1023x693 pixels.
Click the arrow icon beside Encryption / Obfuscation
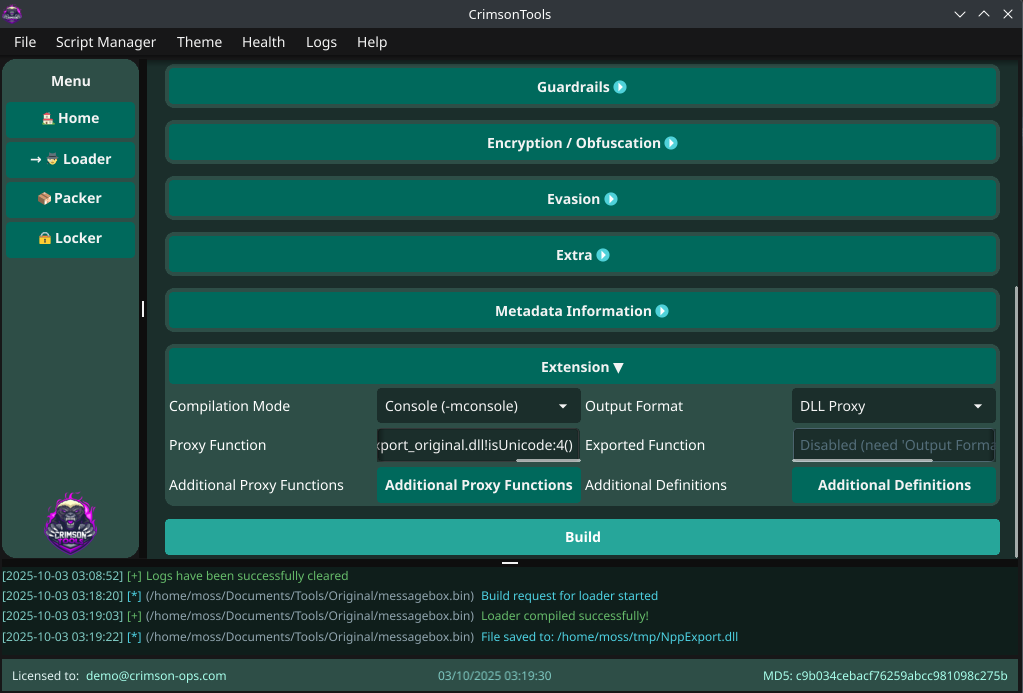click(672, 142)
